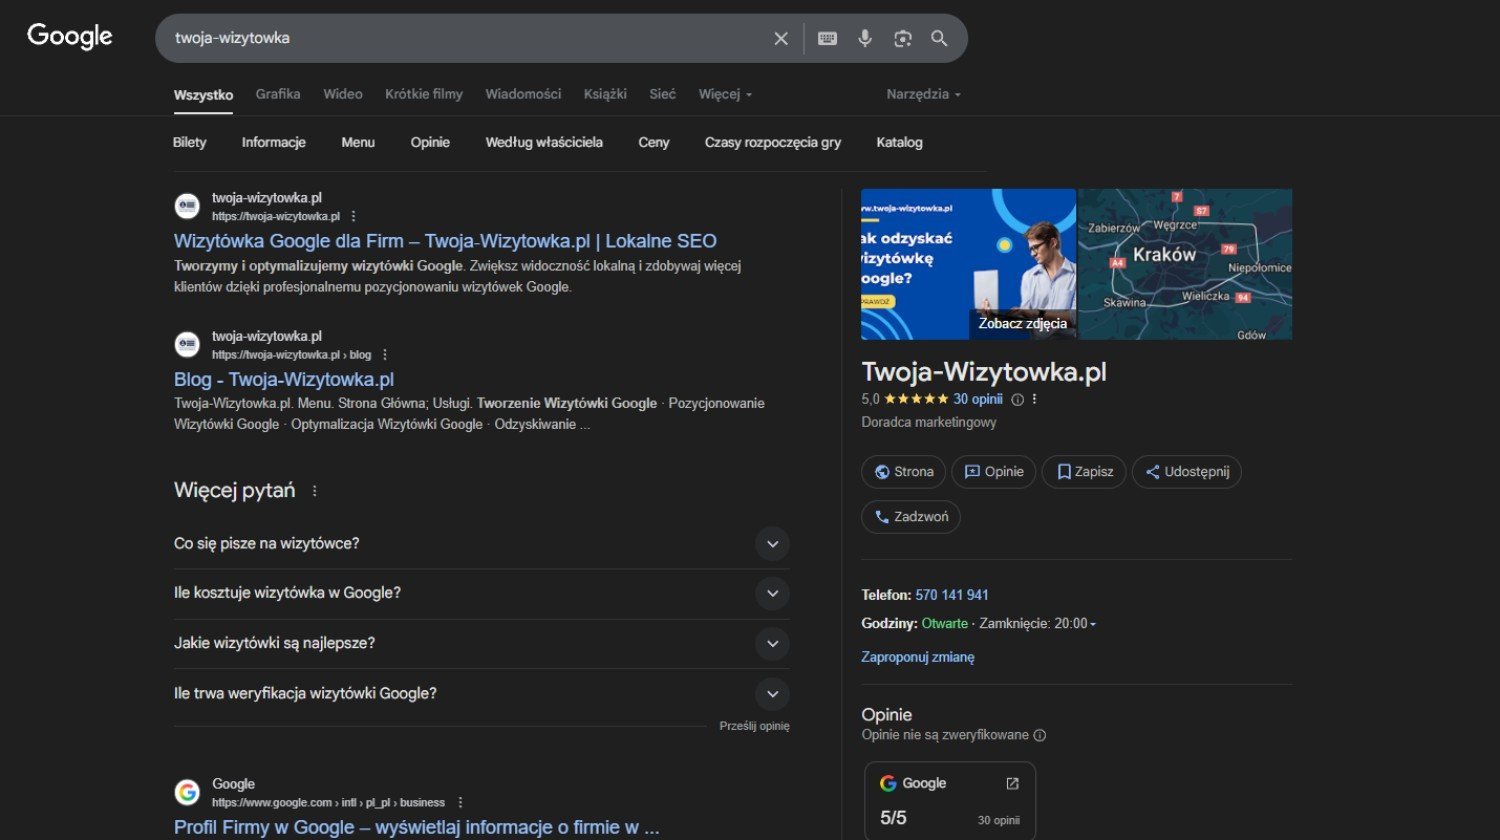The image size is (1500, 840).
Task: Open the Kraków map thumbnail
Action: pyautogui.click(x=1185, y=264)
